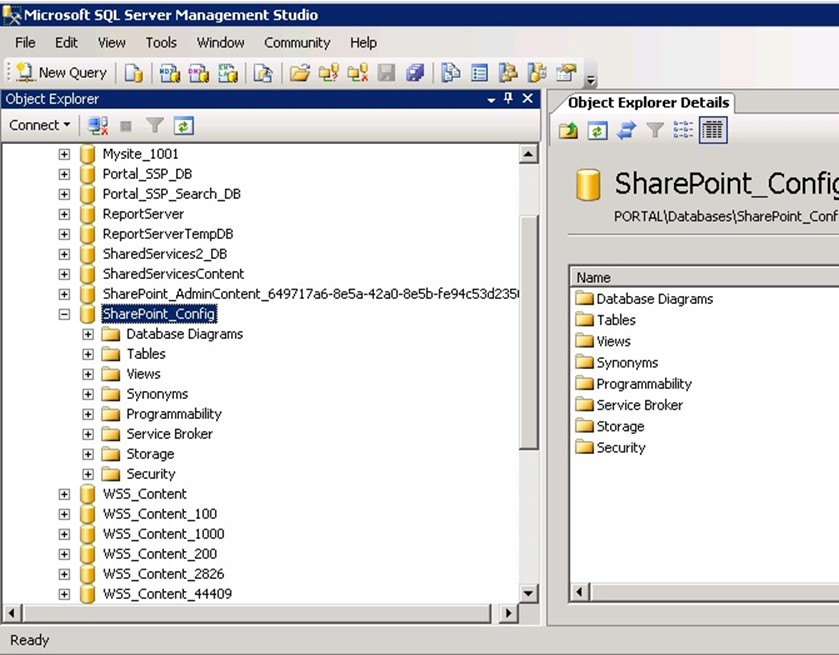
Task: Click the New Query toolbar button
Action: point(61,73)
